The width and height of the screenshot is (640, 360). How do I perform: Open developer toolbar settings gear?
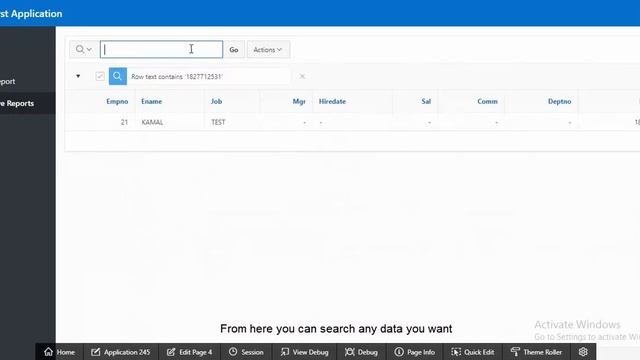[x=583, y=352]
